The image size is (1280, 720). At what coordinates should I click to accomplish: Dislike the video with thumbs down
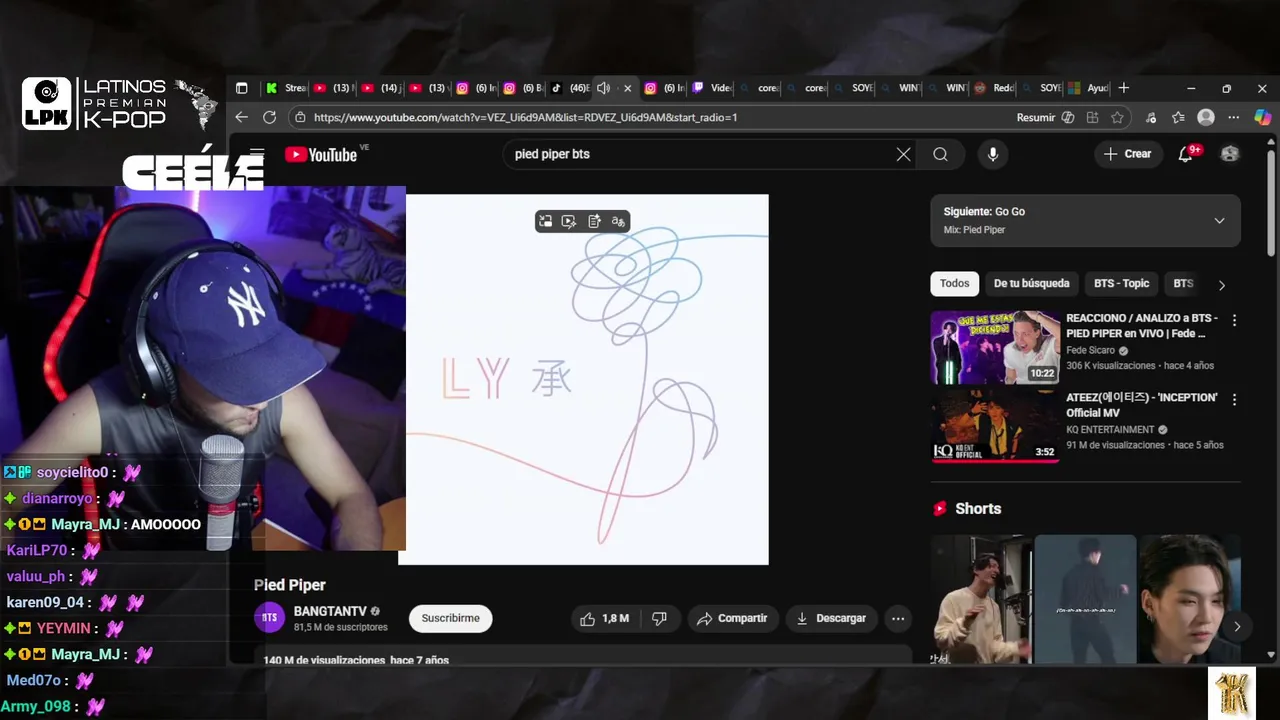tap(659, 618)
